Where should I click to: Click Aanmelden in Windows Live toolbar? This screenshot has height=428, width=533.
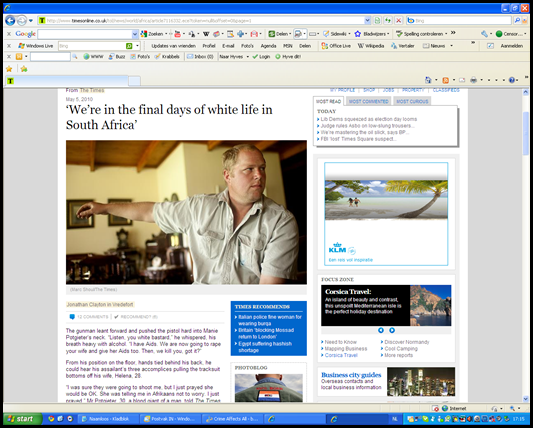pos(512,46)
